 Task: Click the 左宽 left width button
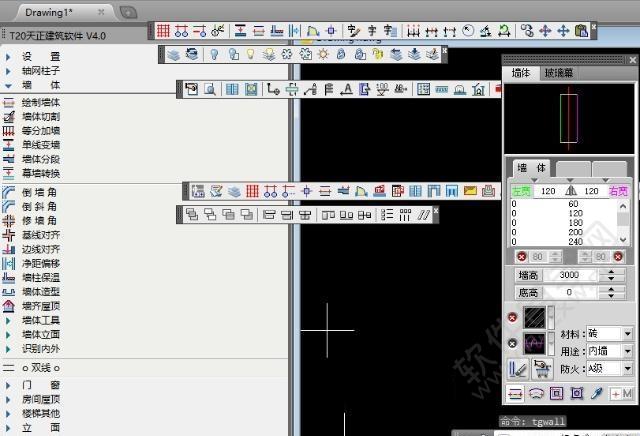[x=521, y=191]
